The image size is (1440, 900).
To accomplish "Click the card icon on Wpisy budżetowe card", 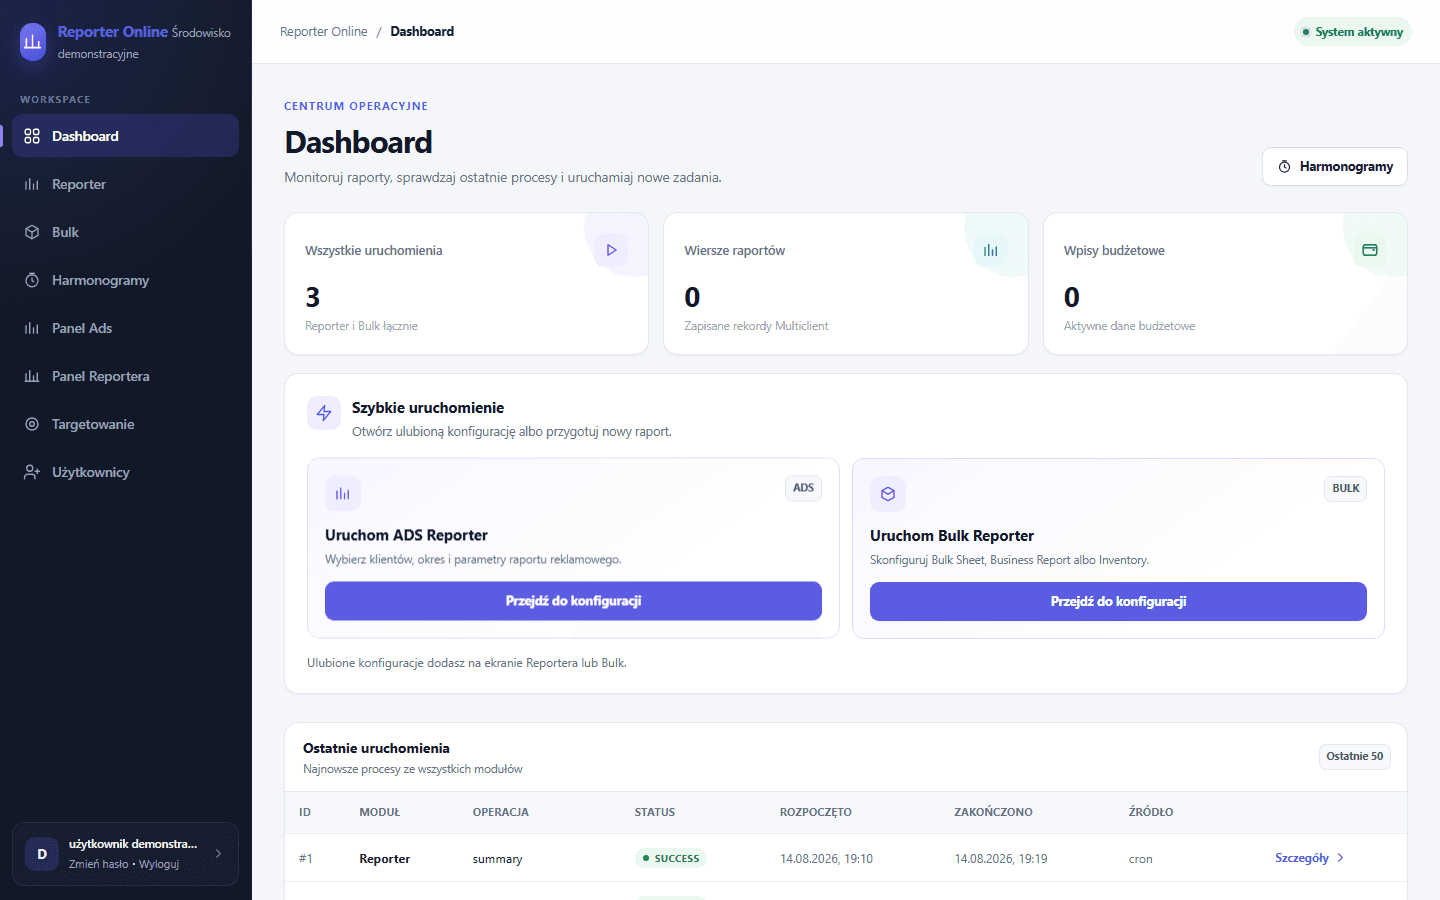I will tap(1370, 250).
